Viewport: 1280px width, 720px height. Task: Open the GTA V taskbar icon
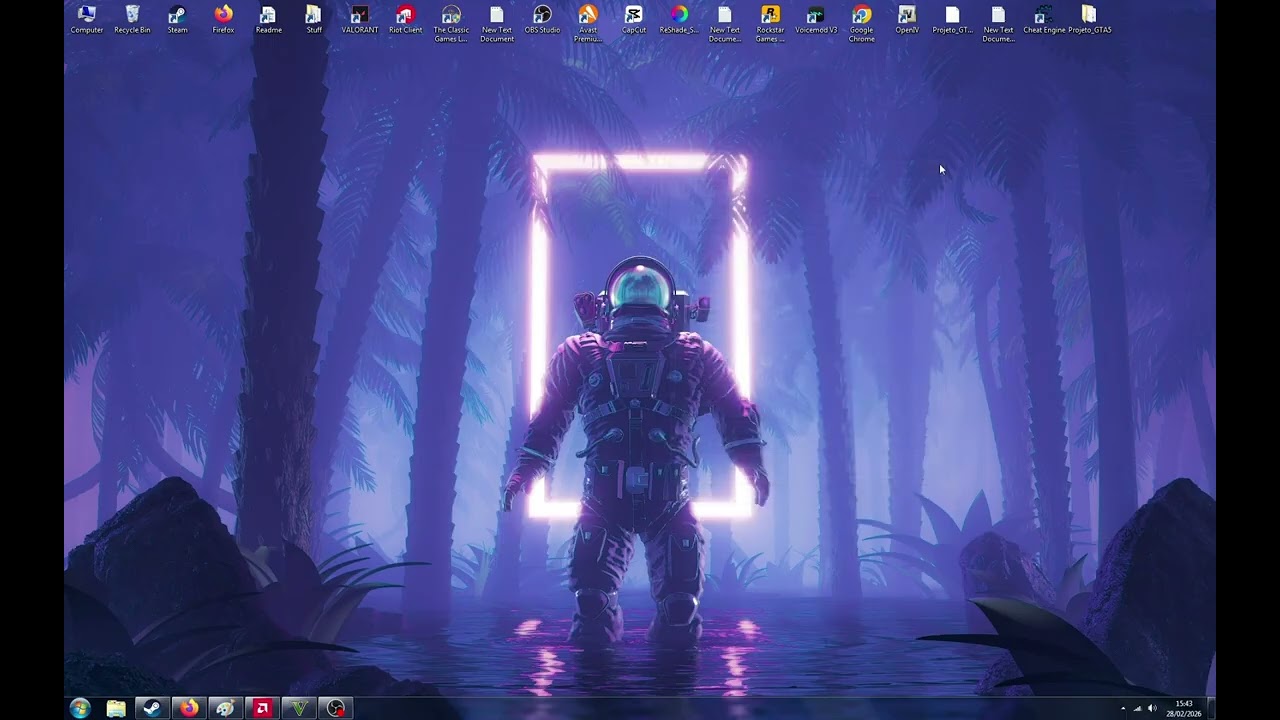point(299,709)
